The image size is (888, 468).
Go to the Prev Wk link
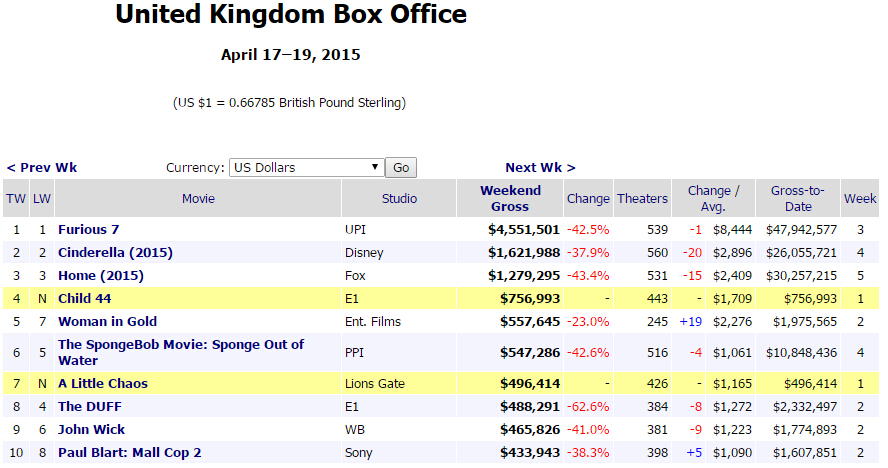(42, 168)
